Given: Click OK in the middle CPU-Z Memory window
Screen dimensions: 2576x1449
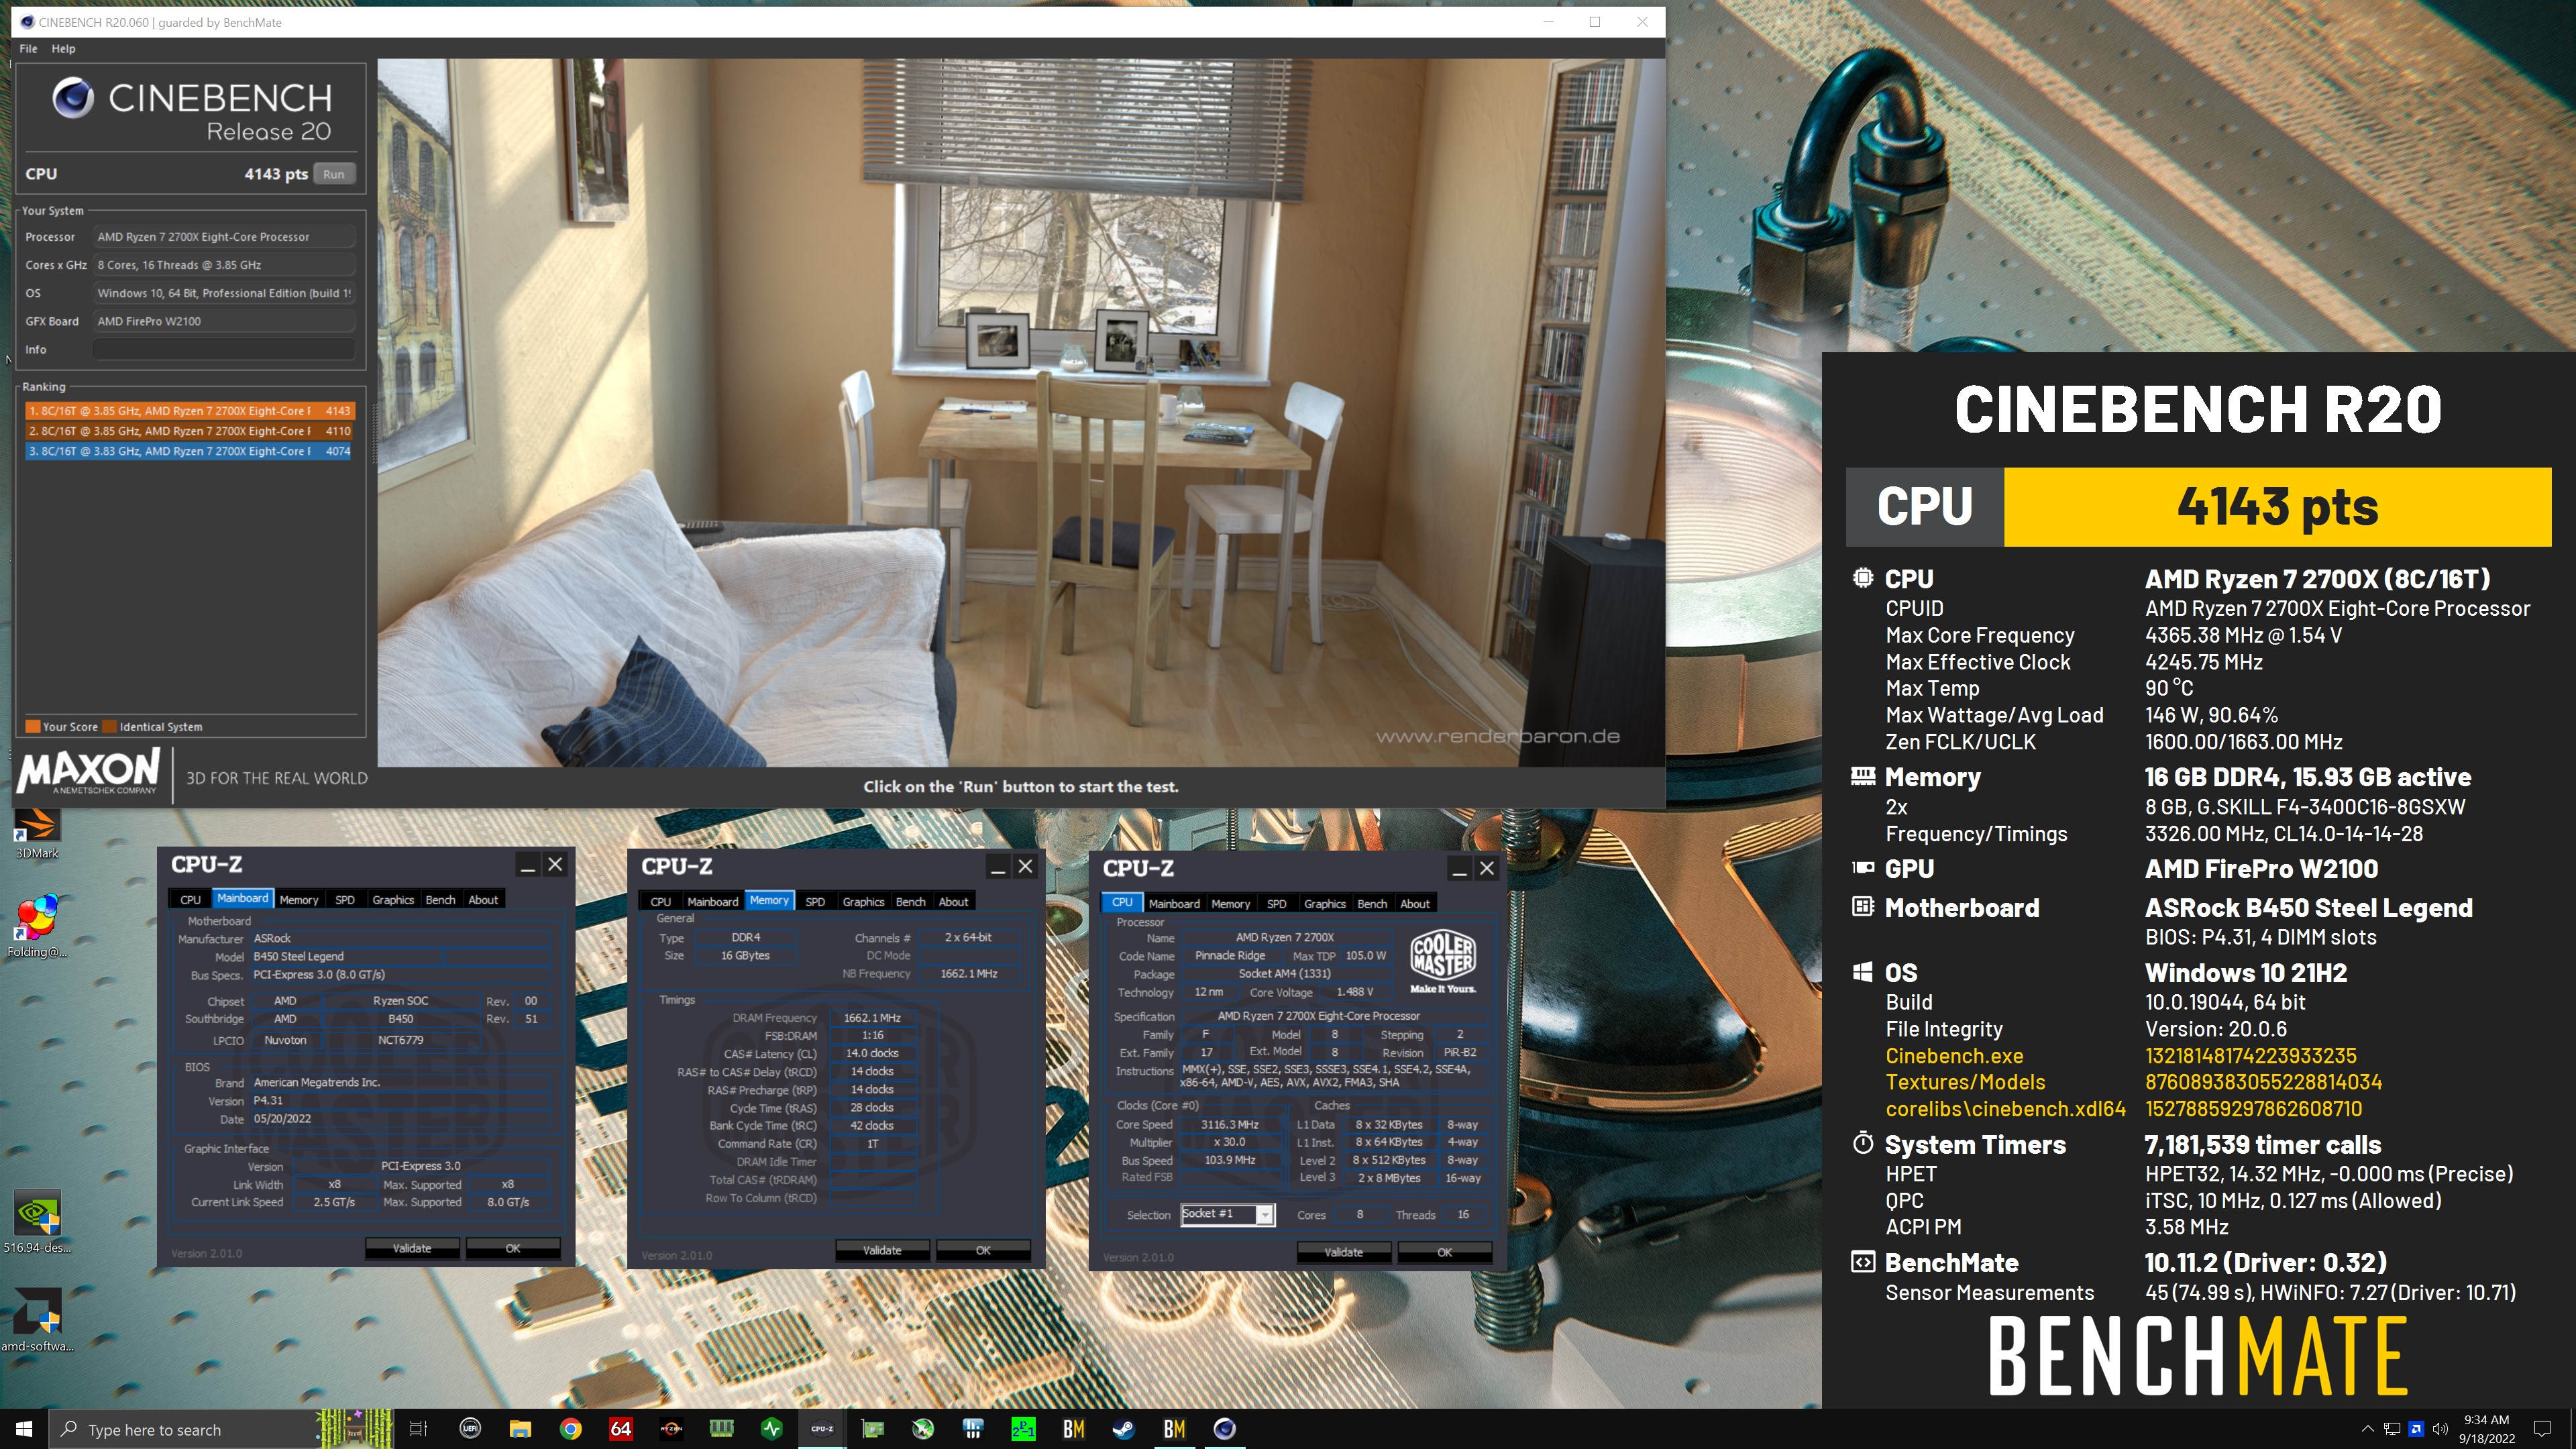Looking at the screenshot, I should coord(983,1250).
